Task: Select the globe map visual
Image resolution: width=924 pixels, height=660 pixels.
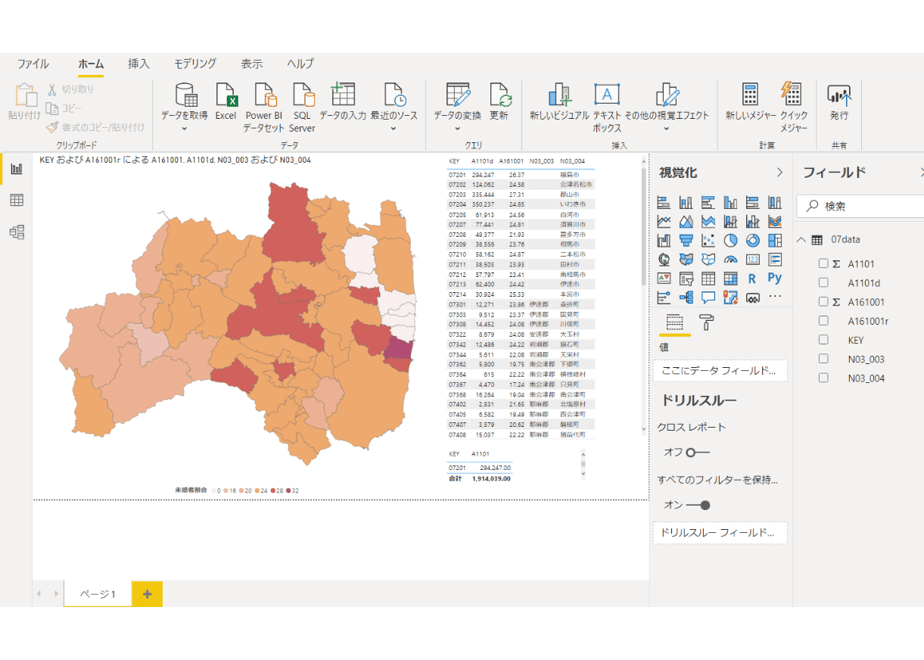Action: (x=664, y=259)
